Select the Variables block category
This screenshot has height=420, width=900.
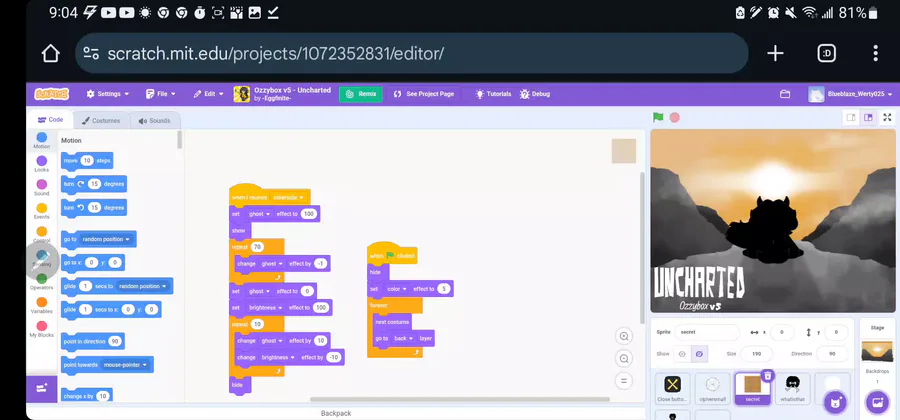[41, 305]
